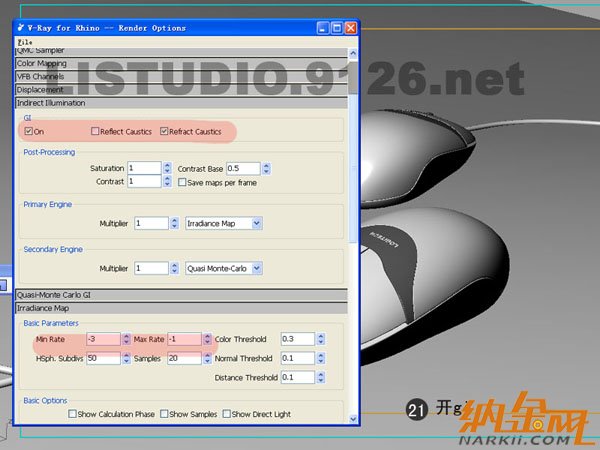This screenshot has width=600, height=450.
Task: Click the vertical scrollbar thumb
Action: 353,151
